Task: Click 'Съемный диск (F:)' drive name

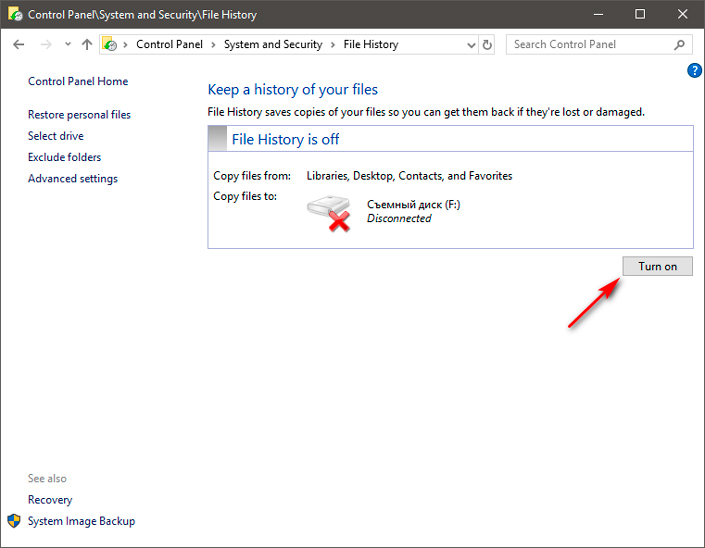Action: pyautogui.click(x=414, y=205)
